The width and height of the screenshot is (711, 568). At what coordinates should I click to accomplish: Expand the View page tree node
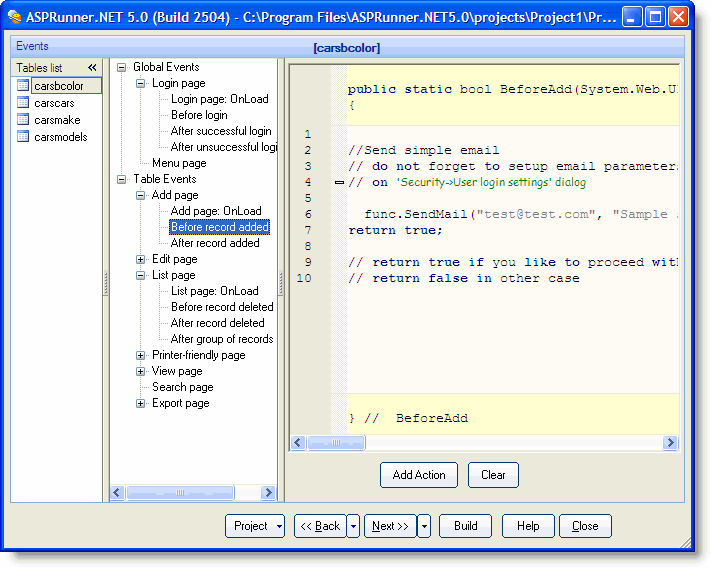click(140, 371)
